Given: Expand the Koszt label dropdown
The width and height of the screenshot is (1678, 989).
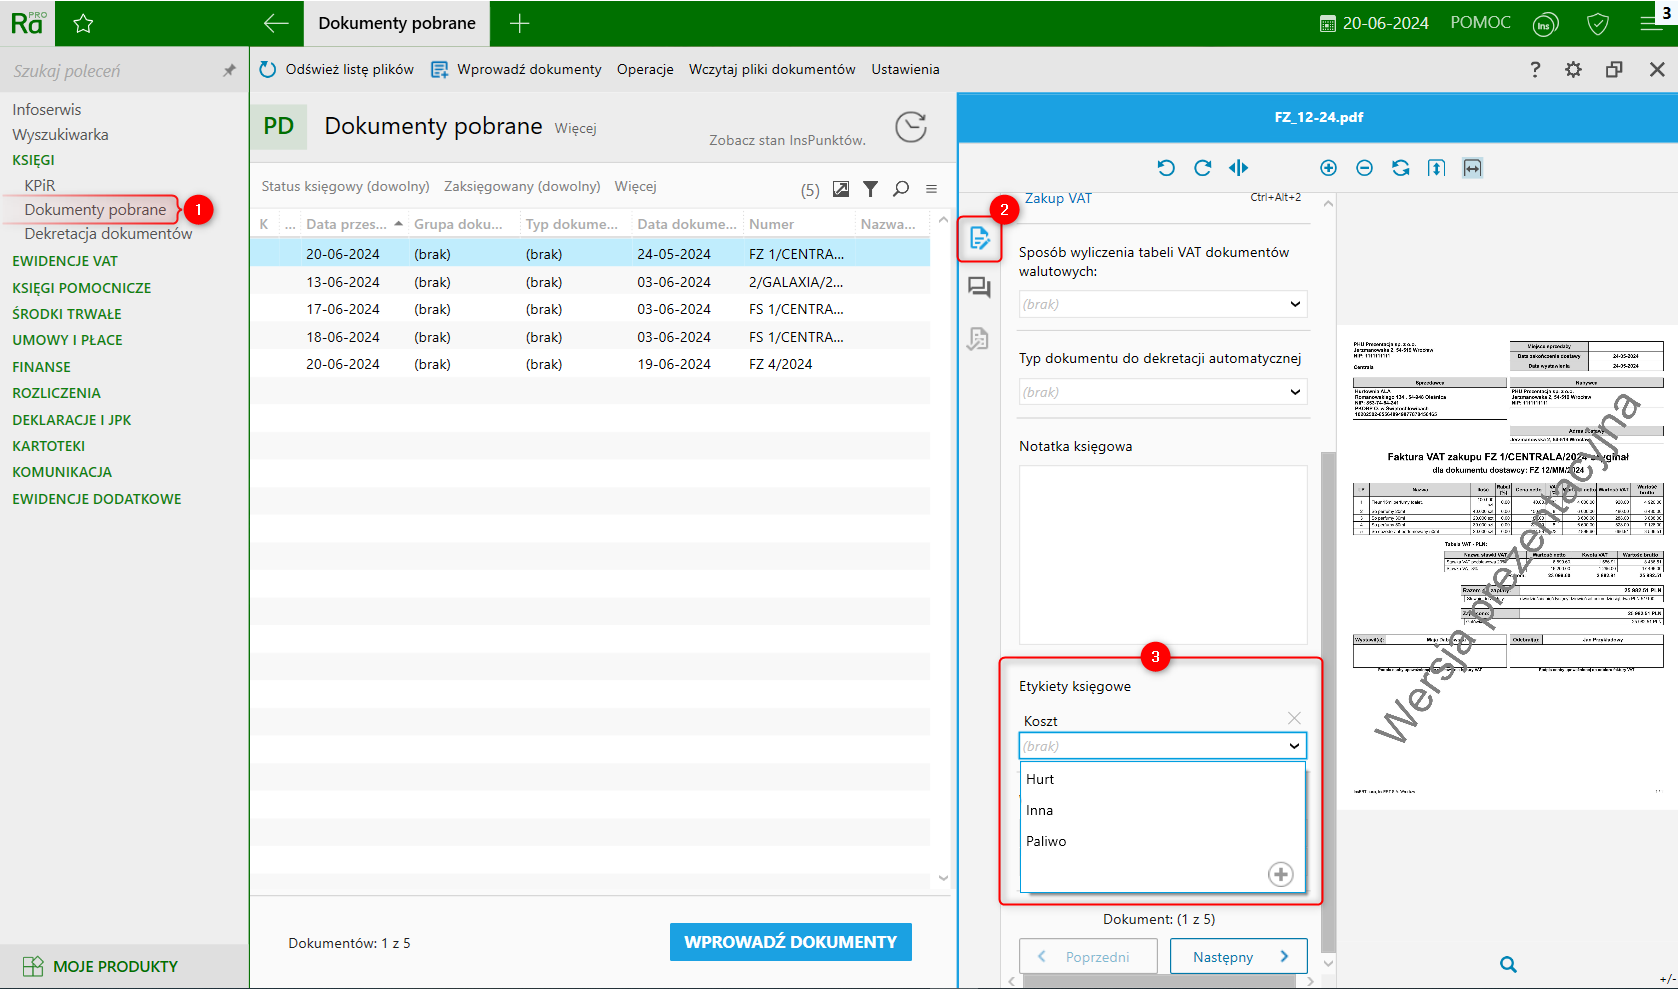Looking at the screenshot, I should pos(1294,746).
